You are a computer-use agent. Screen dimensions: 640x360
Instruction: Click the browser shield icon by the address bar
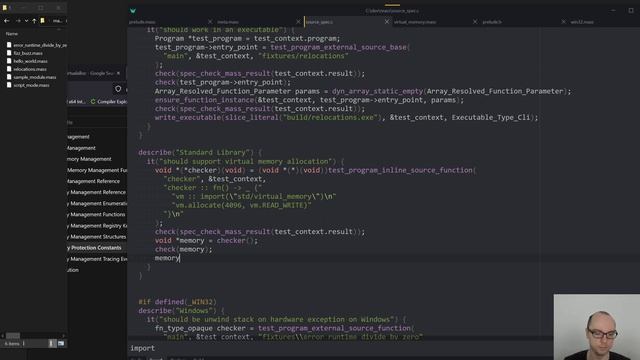[118, 89]
